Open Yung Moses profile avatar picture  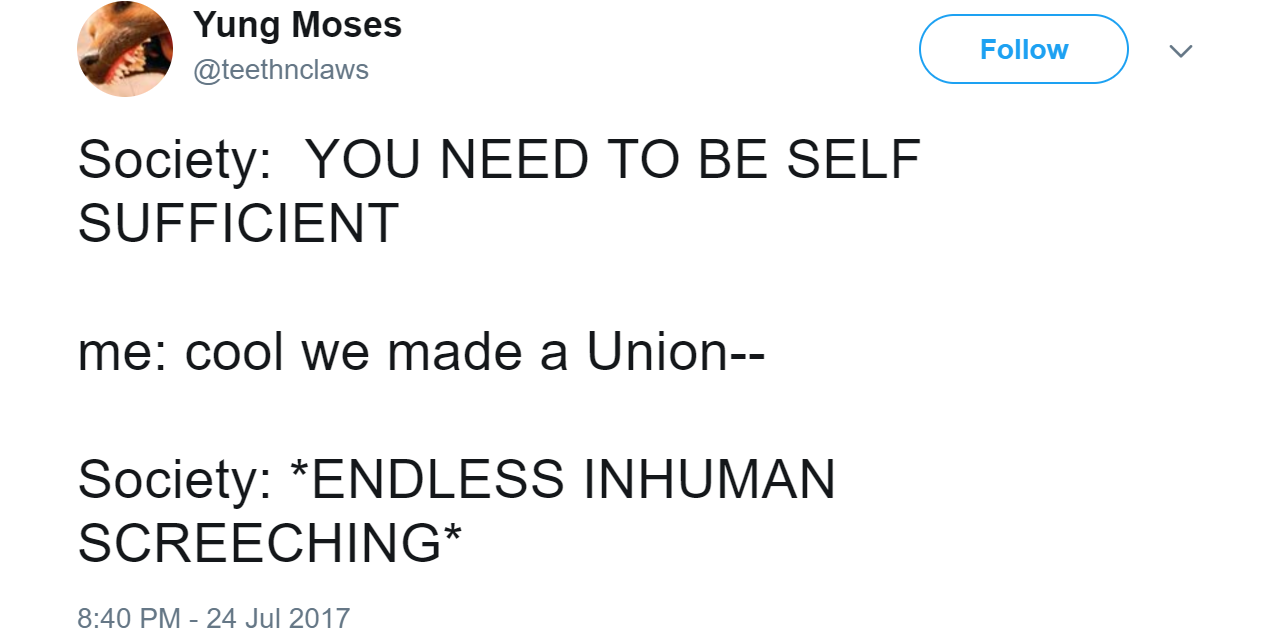[125, 49]
